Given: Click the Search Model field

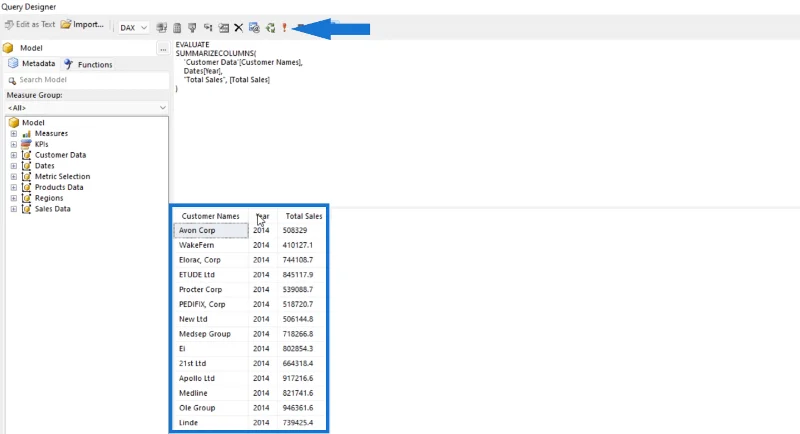Looking at the screenshot, I should pos(87,80).
